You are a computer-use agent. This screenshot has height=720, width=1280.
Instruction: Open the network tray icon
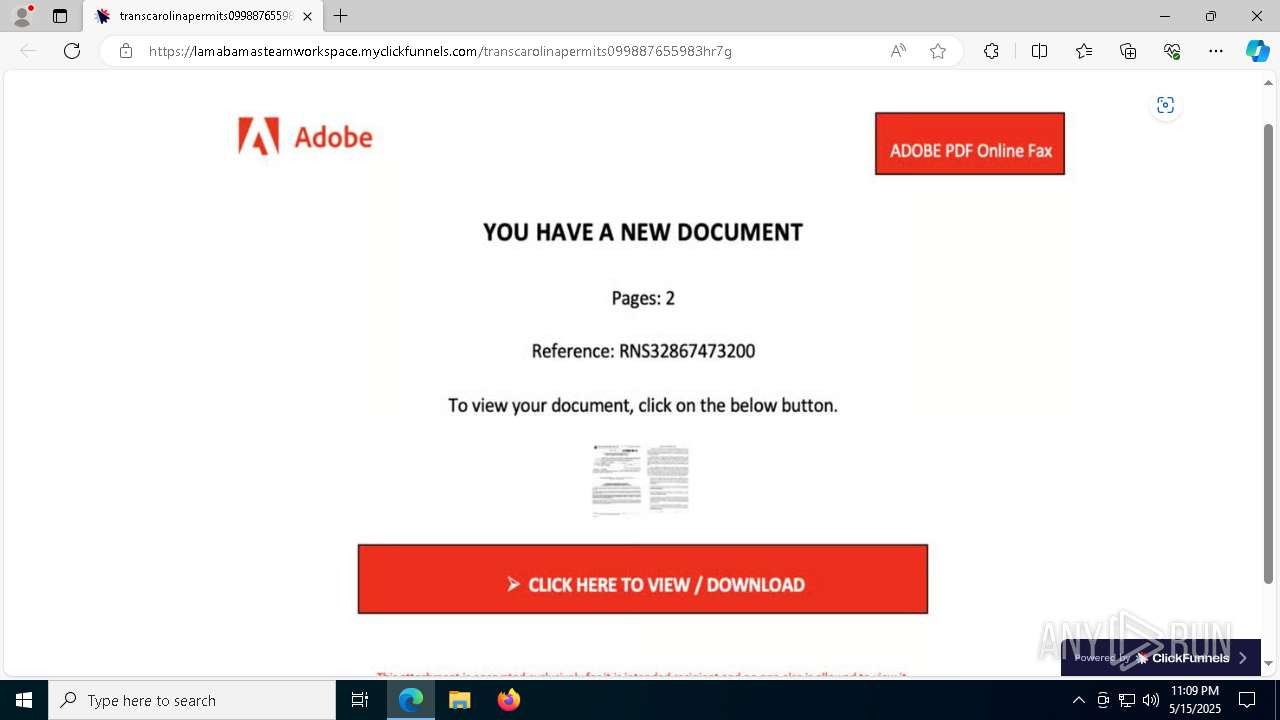point(1127,700)
